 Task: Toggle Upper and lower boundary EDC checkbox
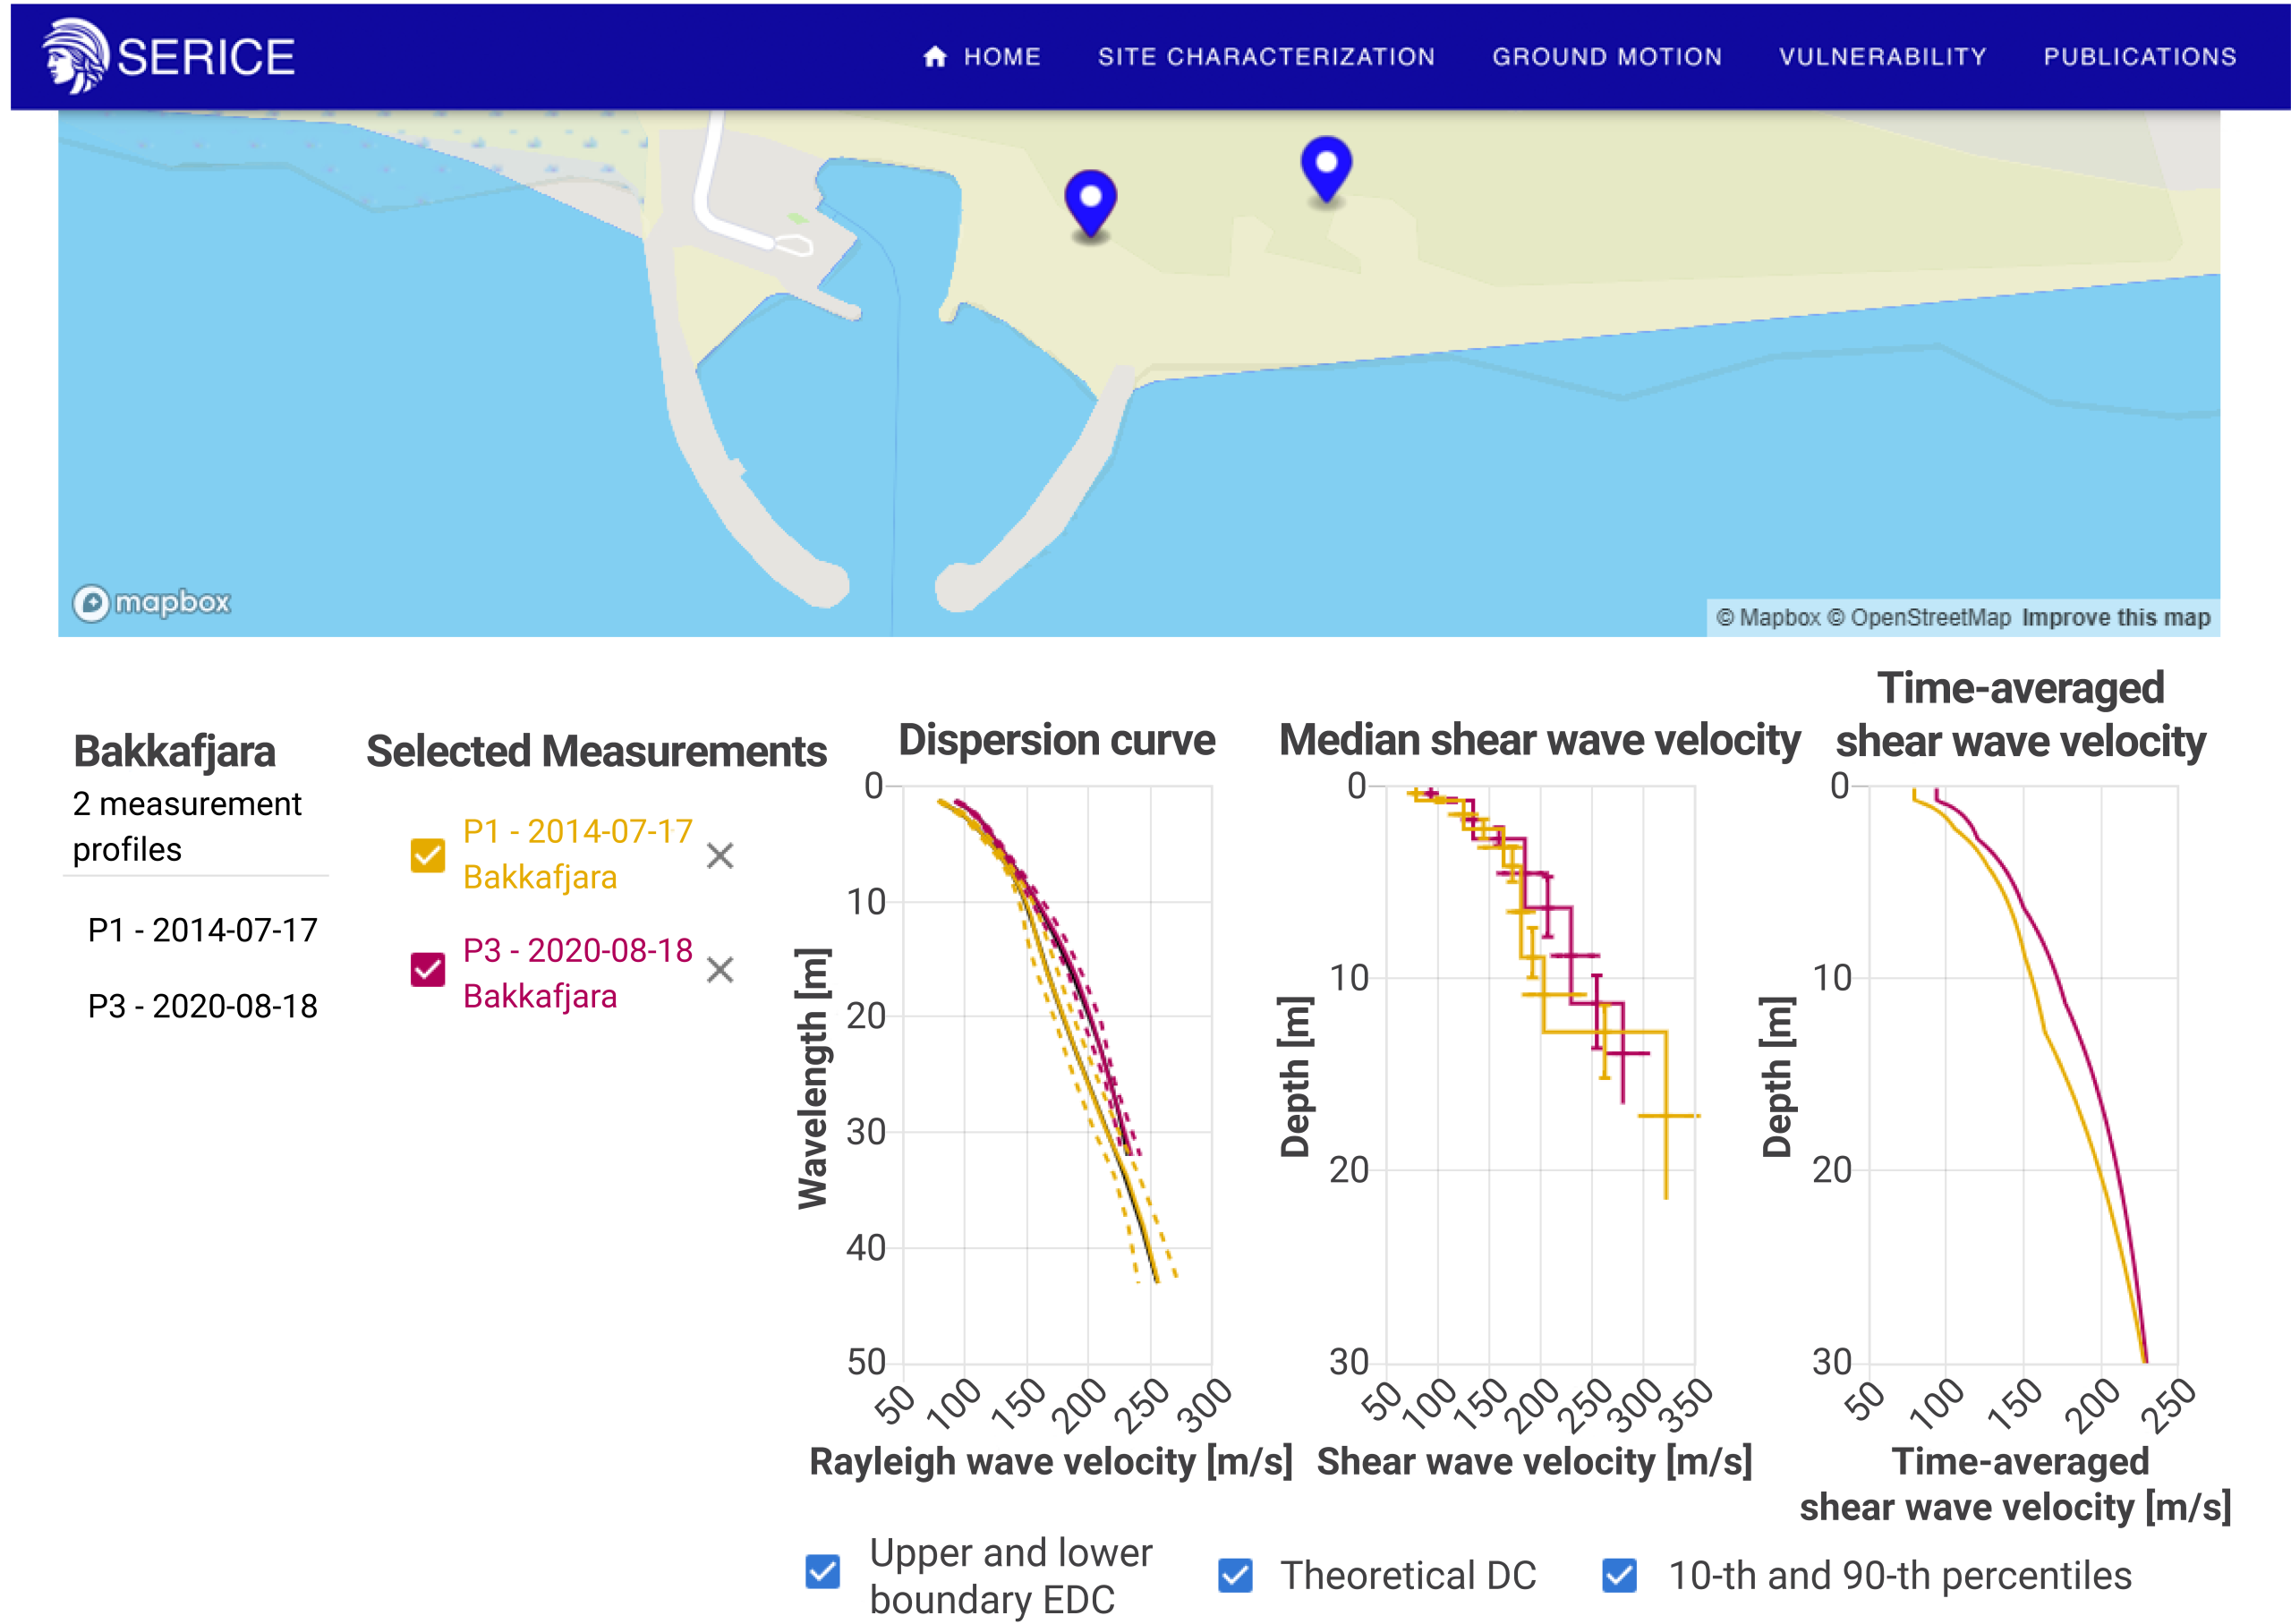click(823, 1571)
